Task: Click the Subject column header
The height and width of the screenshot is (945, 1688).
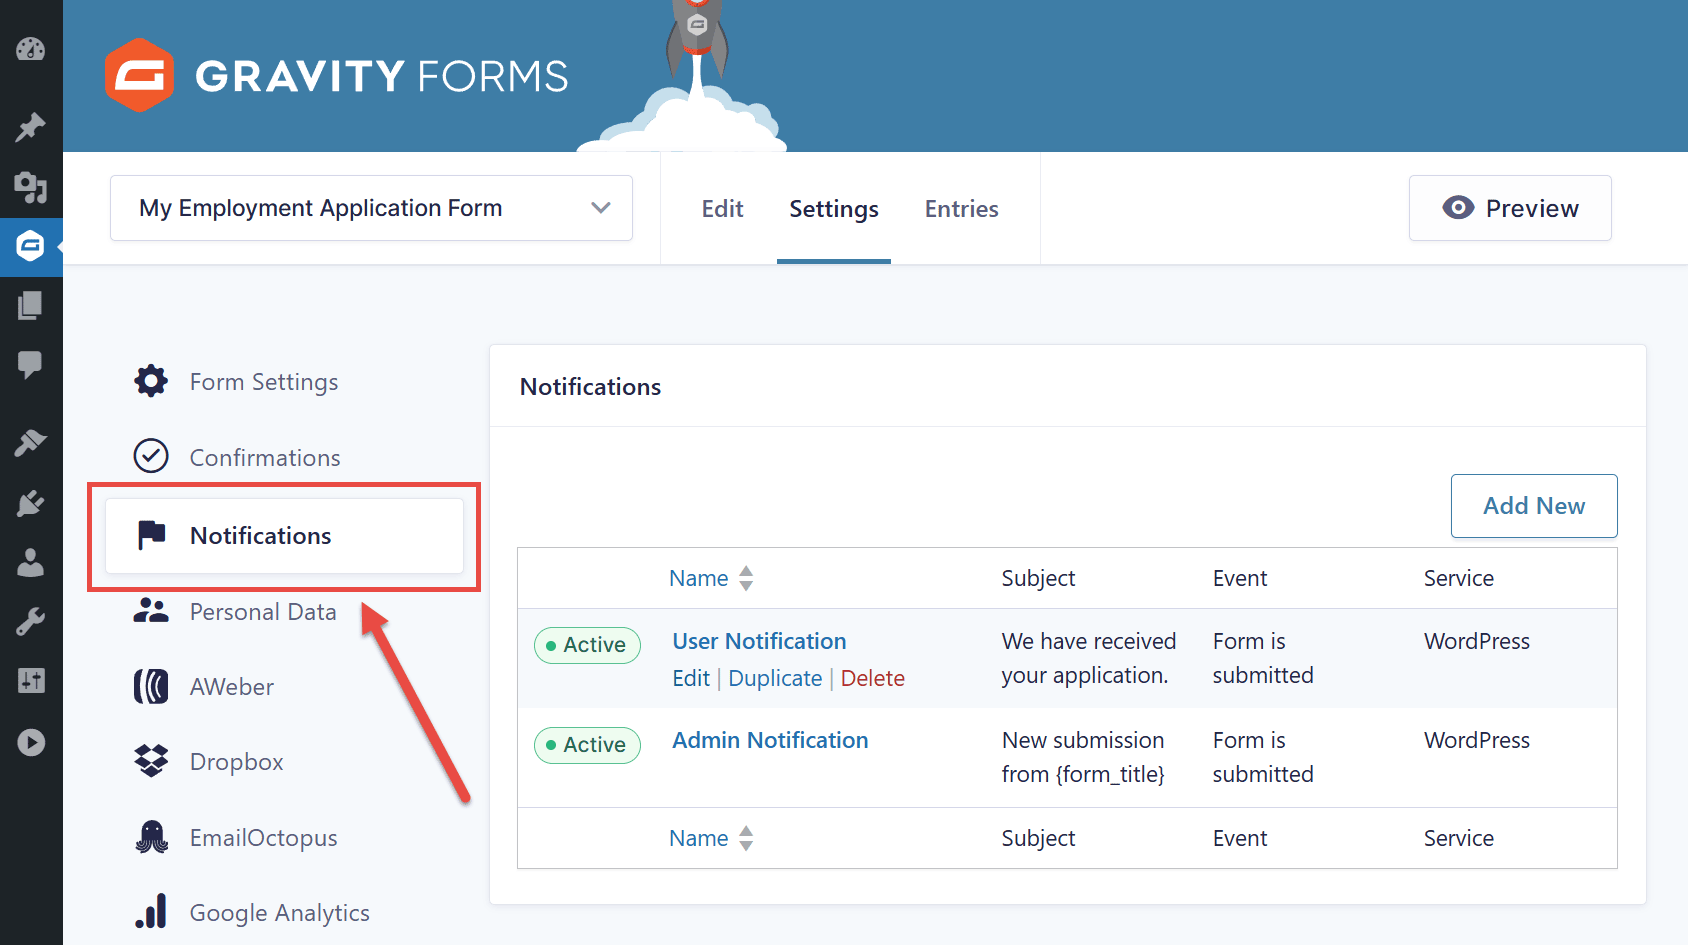Action: click(1038, 578)
